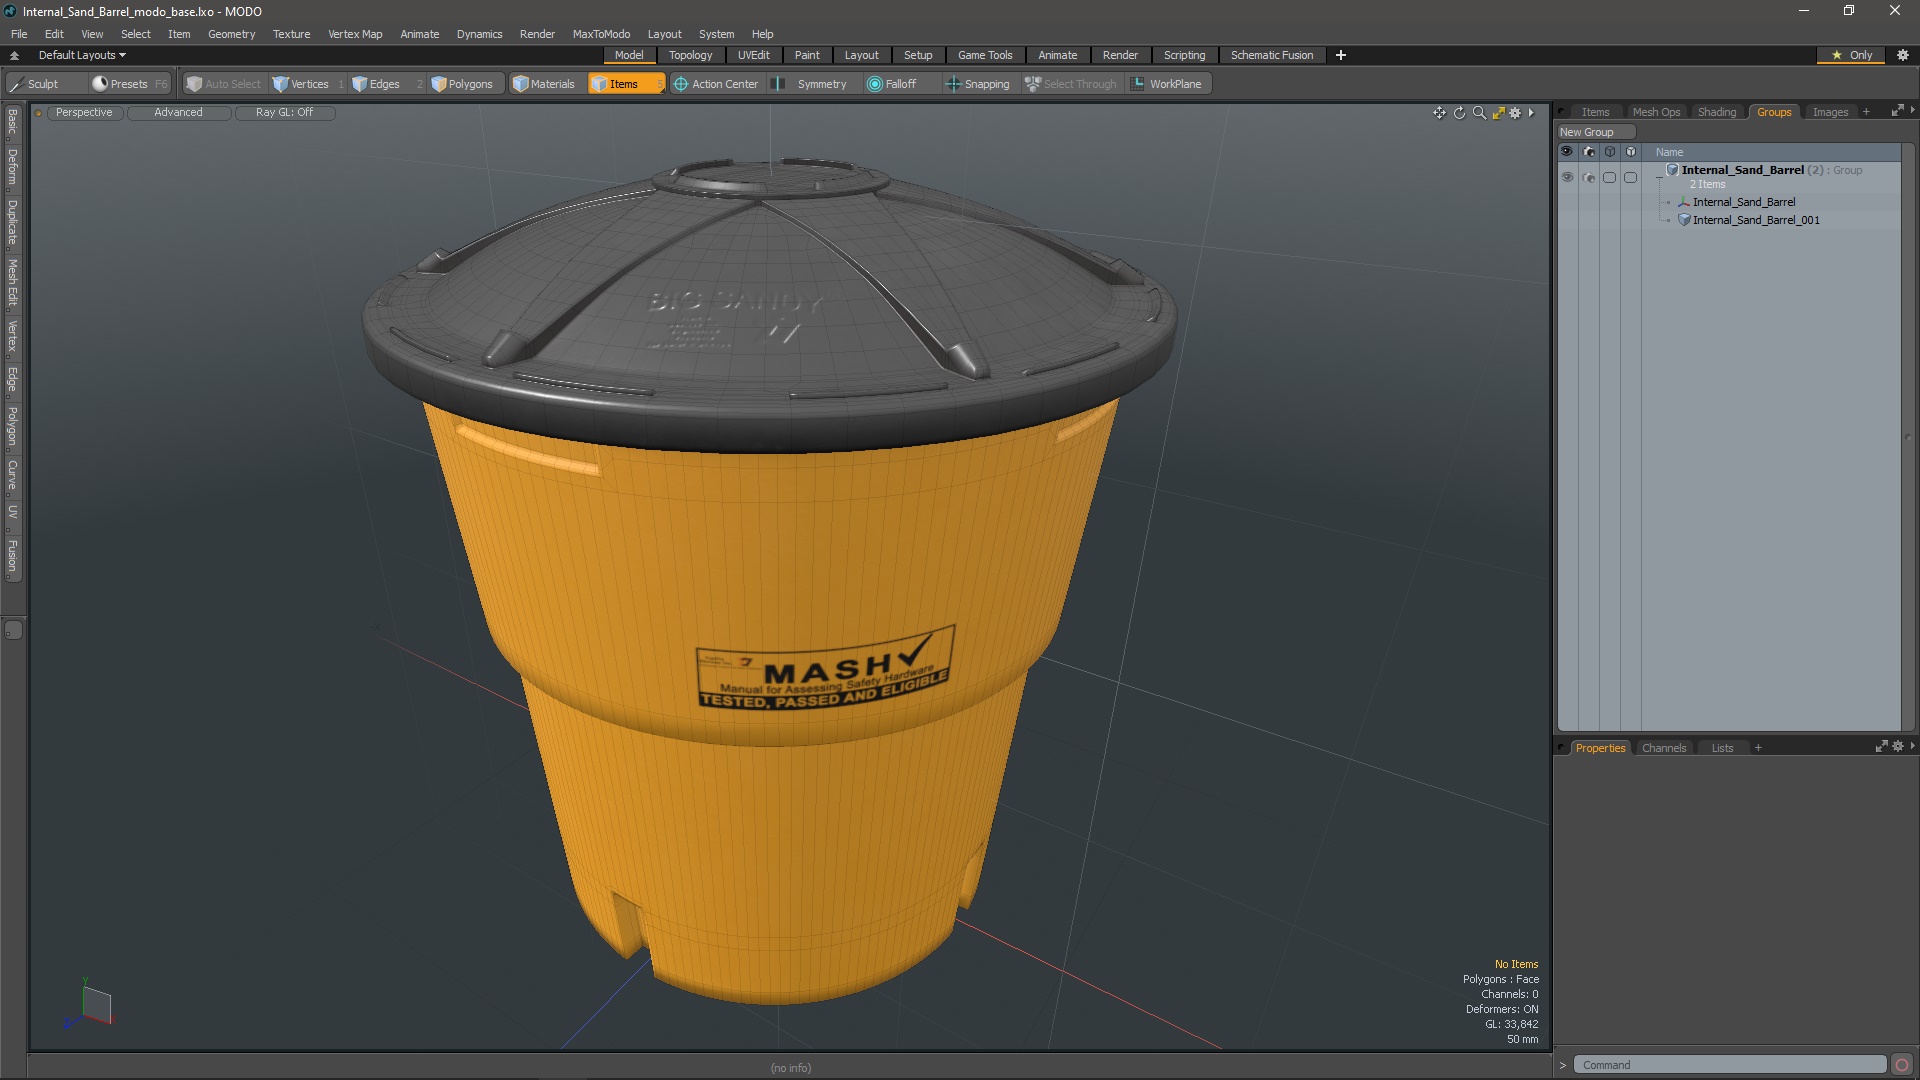
Task: Click the eye visibility column header icon
Action: [1567, 152]
